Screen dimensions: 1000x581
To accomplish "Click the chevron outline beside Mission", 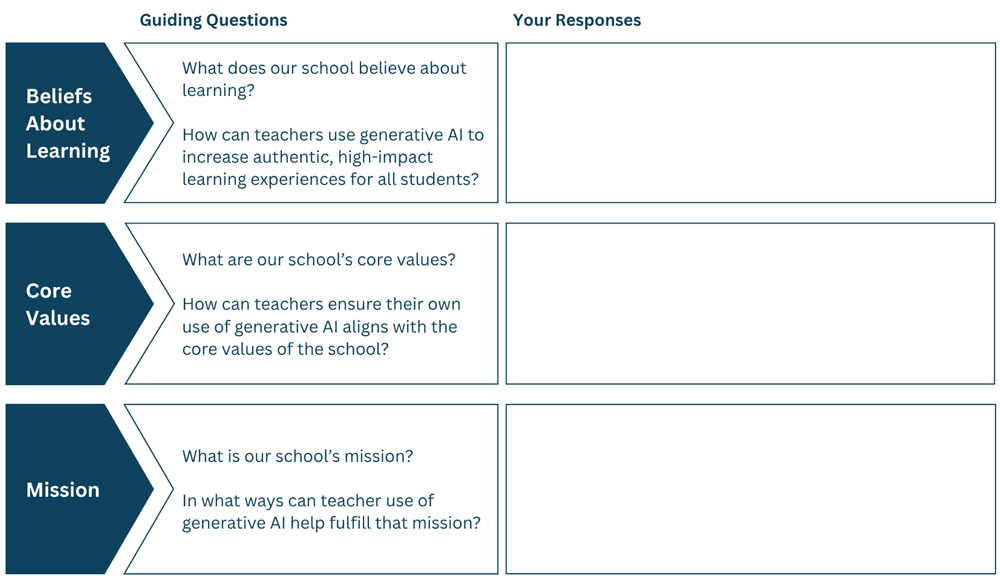I will (x=149, y=489).
